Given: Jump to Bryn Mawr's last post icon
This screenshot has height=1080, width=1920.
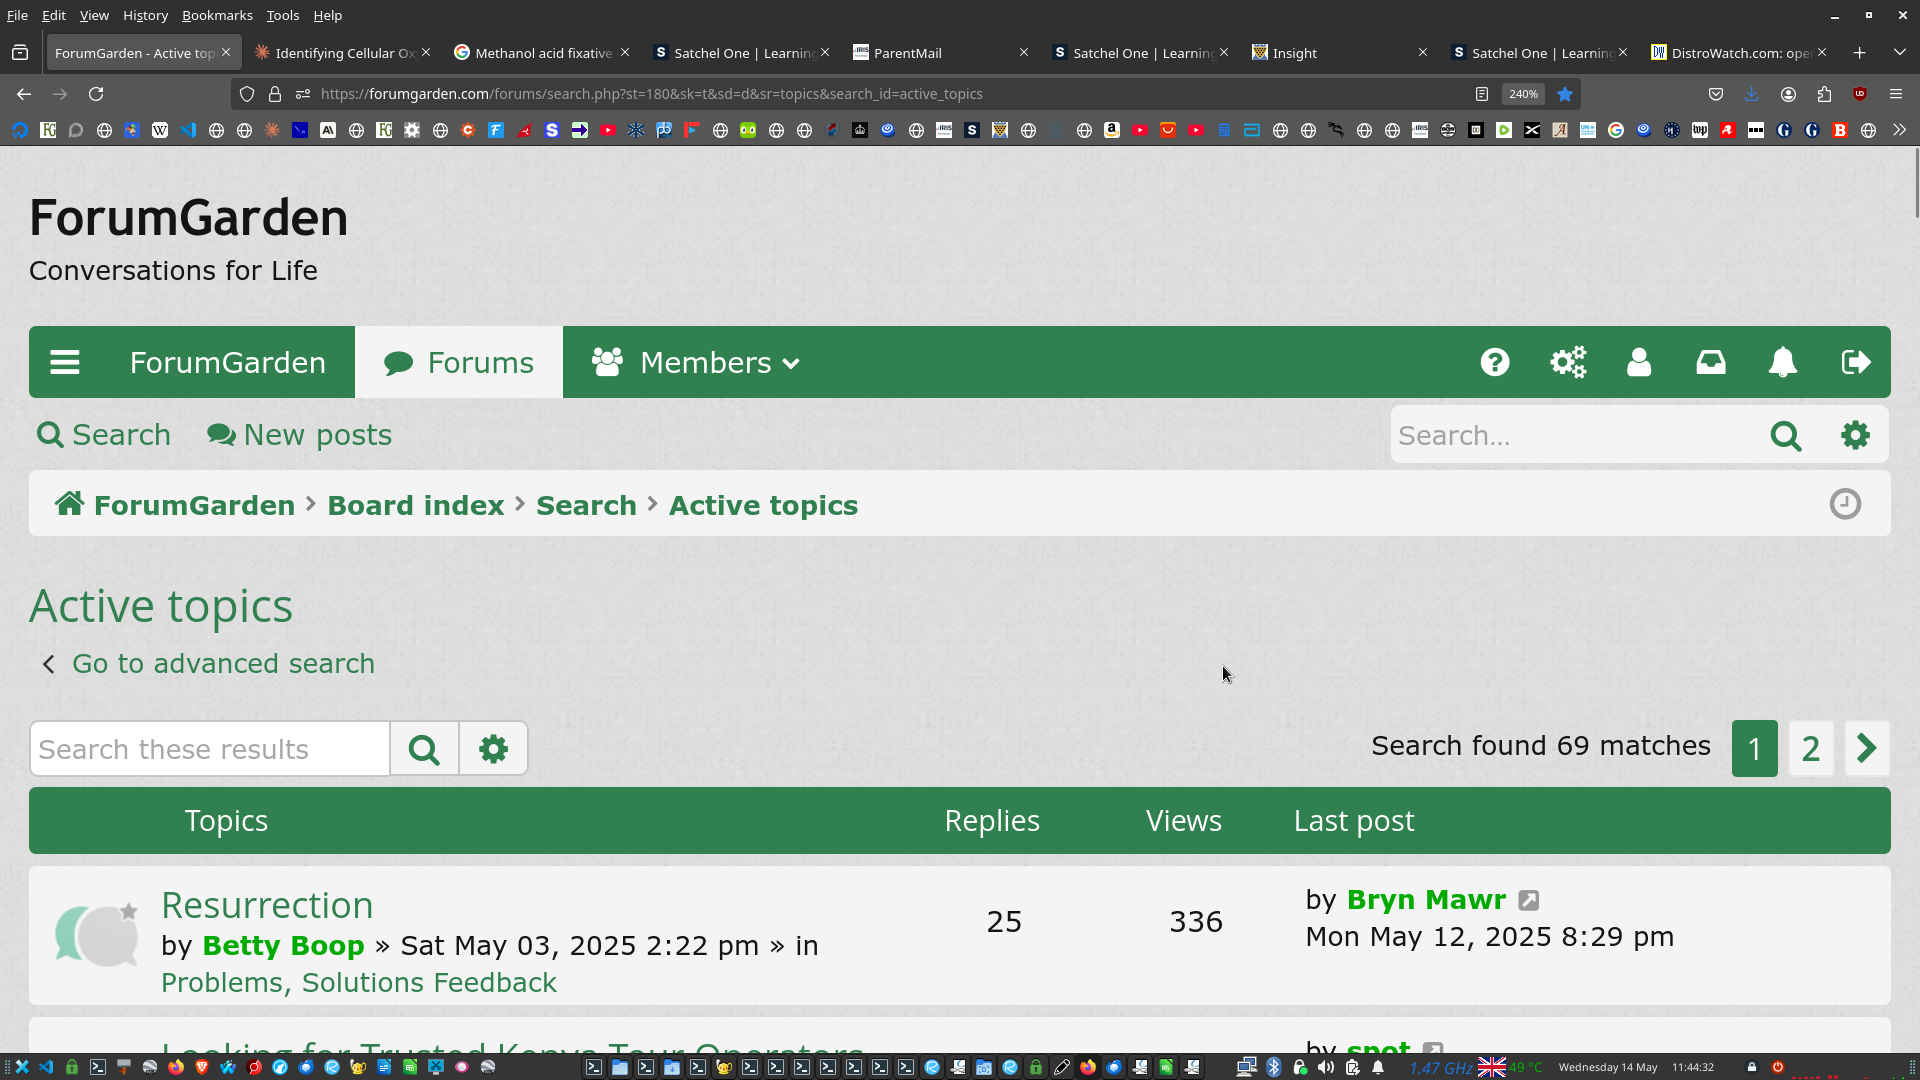Looking at the screenshot, I should pyautogui.click(x=1529, y=900).
